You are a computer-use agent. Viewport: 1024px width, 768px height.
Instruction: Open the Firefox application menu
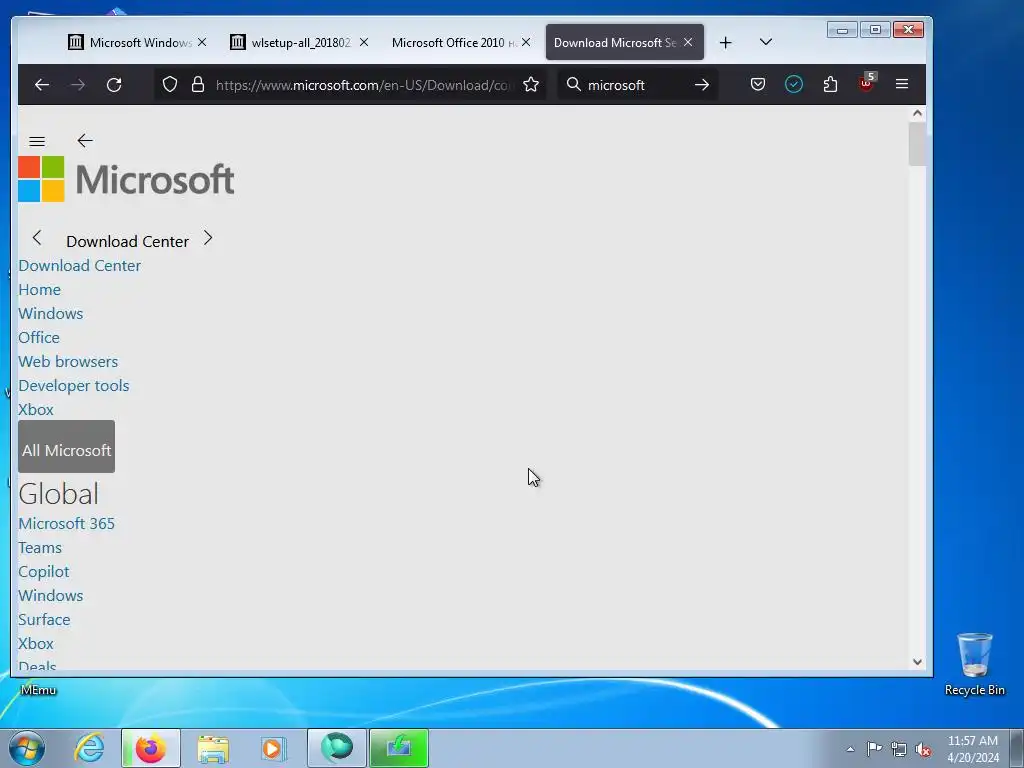[x=902, y=84]
